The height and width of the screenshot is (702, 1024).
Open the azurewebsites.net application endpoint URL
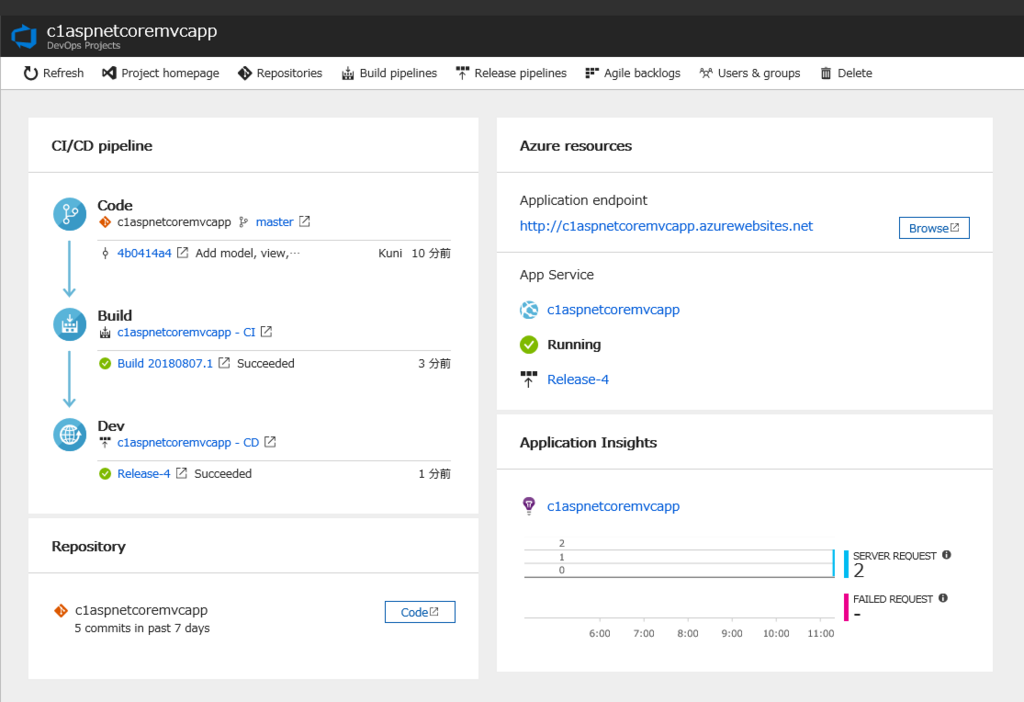[666, 226]
